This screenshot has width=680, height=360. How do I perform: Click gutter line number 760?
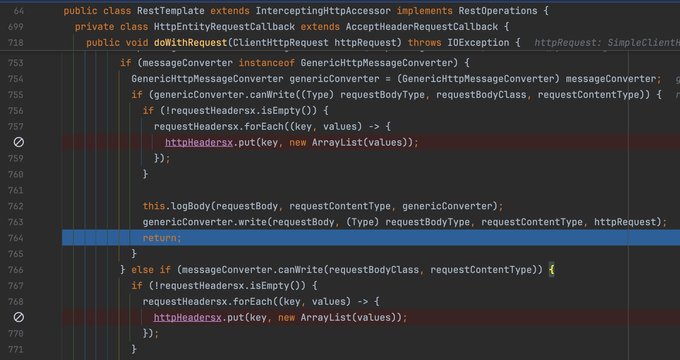click(16, 174)
